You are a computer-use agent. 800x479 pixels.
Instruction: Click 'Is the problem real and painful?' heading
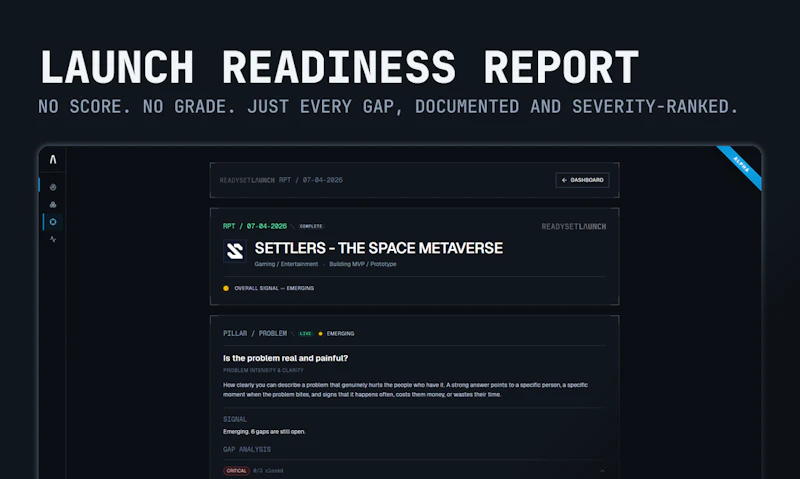285,358
